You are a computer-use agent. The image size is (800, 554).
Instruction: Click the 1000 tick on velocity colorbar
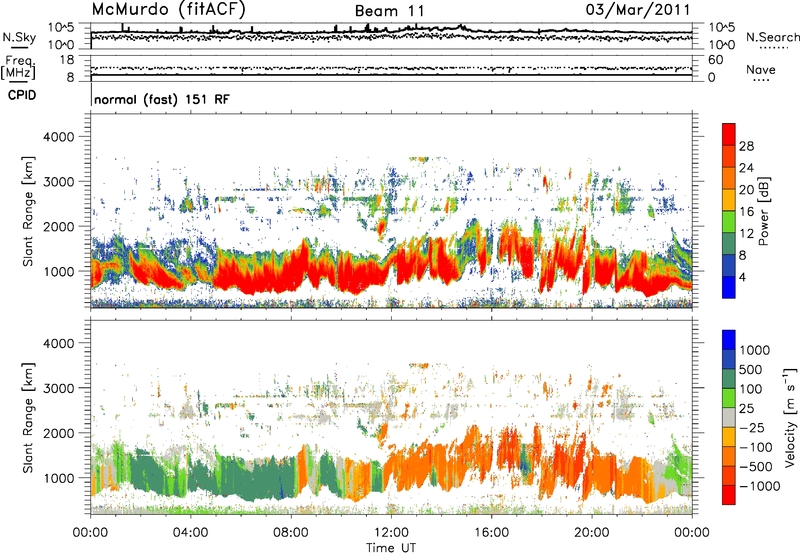(x=754, y=350)
